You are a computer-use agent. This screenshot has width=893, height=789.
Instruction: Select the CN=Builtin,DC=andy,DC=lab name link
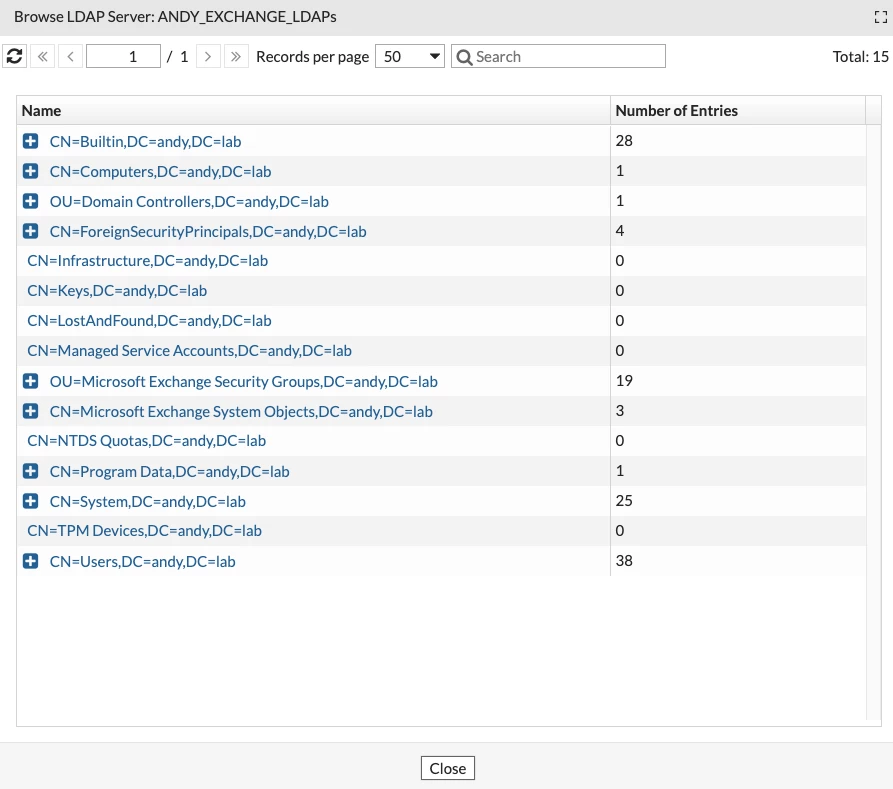tap(145, 141)
